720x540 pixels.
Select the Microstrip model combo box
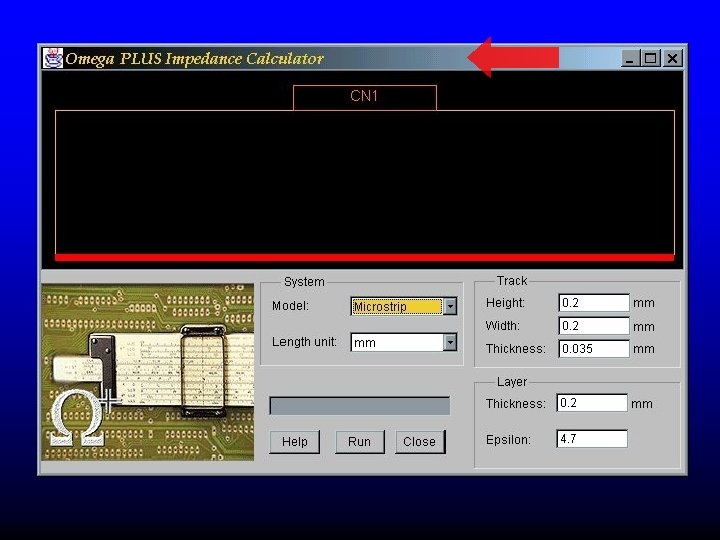[x=404, y=306]
